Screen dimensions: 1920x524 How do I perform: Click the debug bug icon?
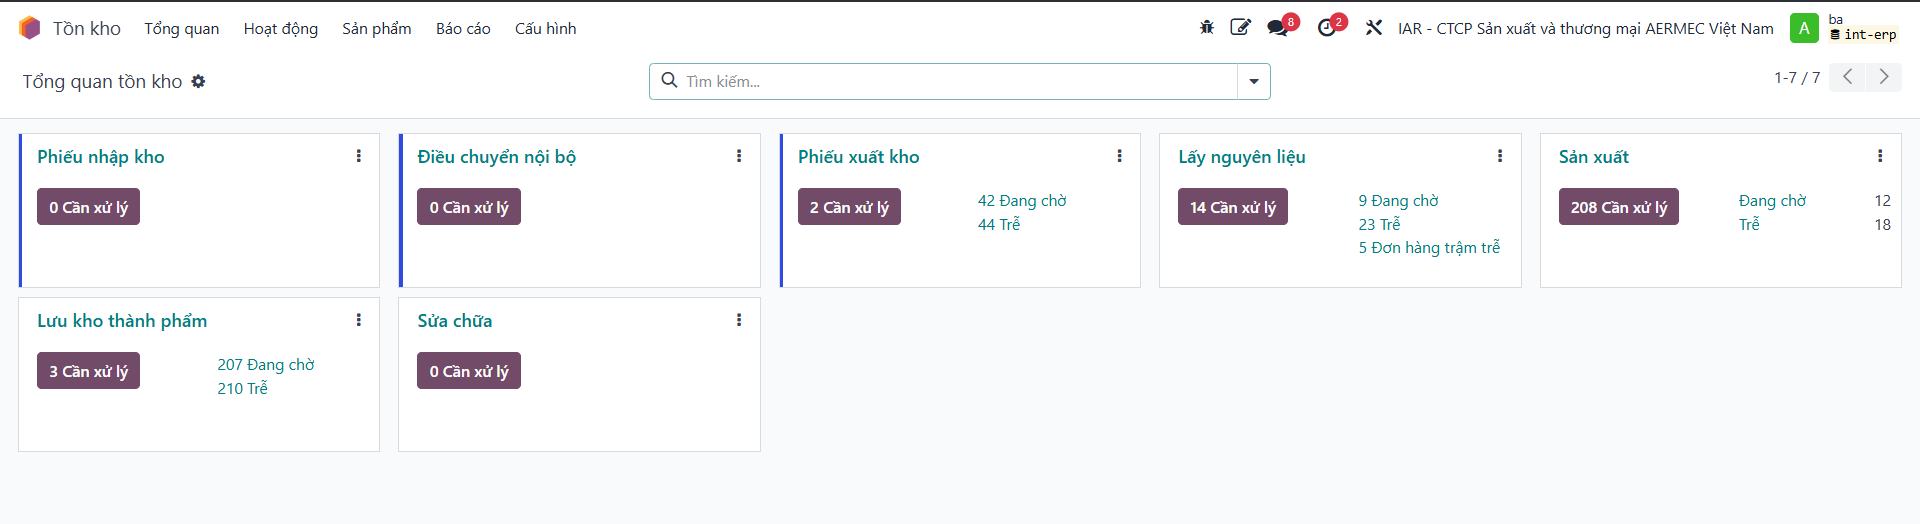tap(1207, 28)
